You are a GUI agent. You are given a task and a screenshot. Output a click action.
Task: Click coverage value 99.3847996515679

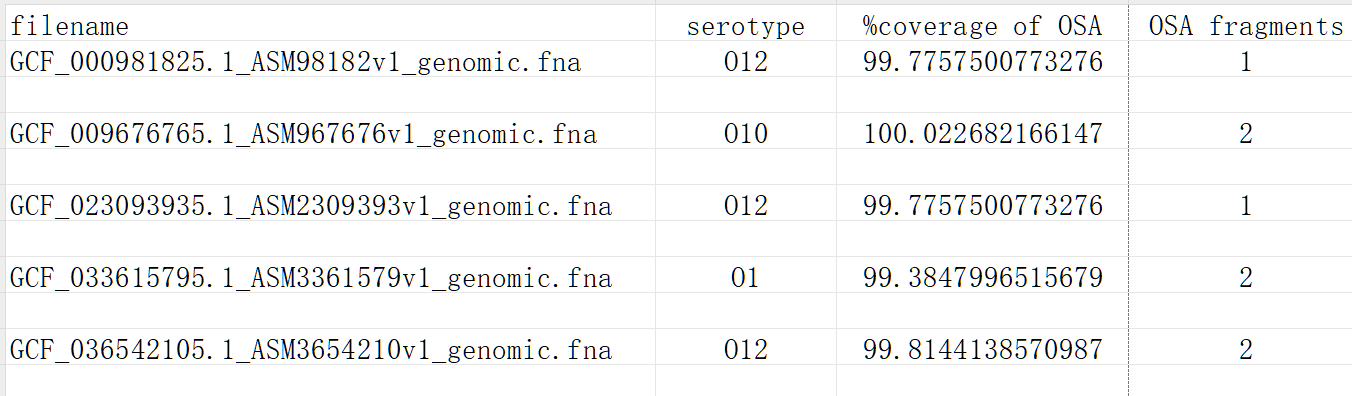pyautogui.click(x=983, y=278)
